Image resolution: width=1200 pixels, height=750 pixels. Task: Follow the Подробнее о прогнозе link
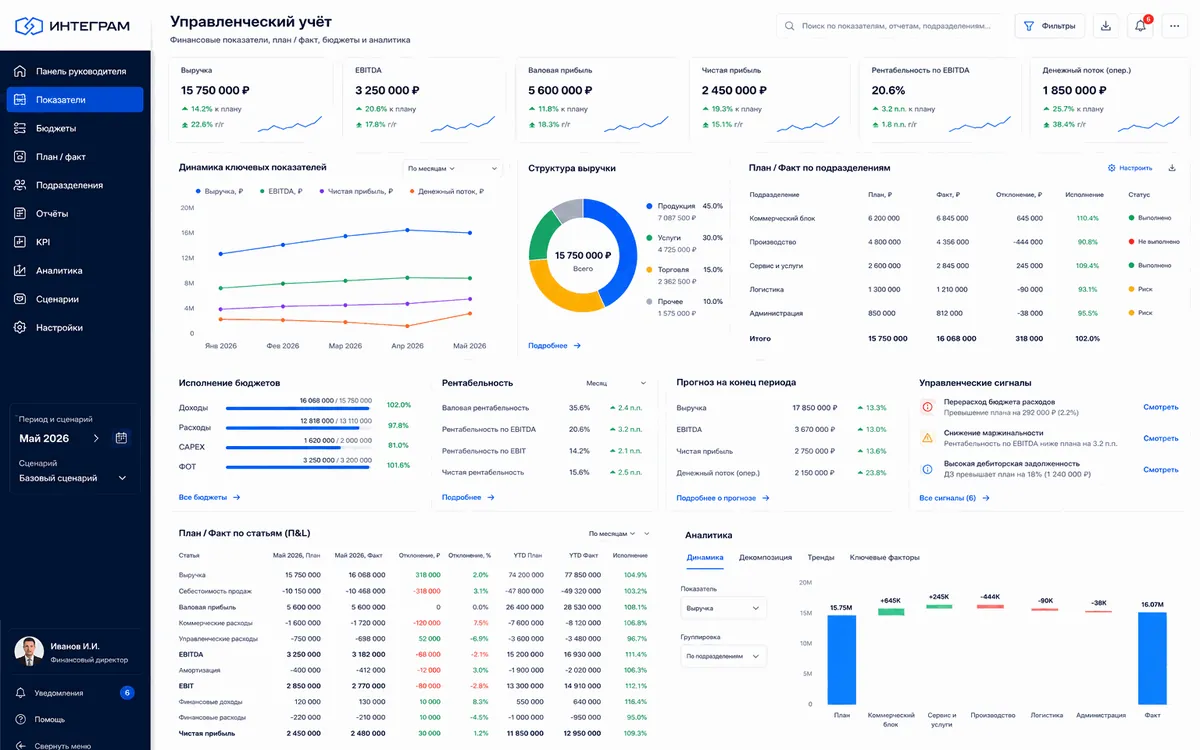[x=723, y=498]
